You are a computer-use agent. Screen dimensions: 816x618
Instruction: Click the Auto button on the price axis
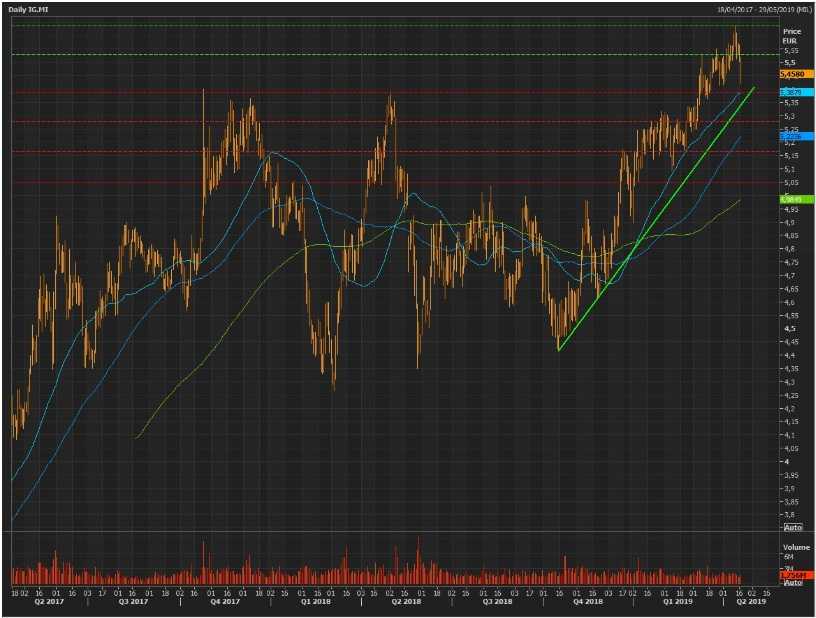click(x=793, y=527)
